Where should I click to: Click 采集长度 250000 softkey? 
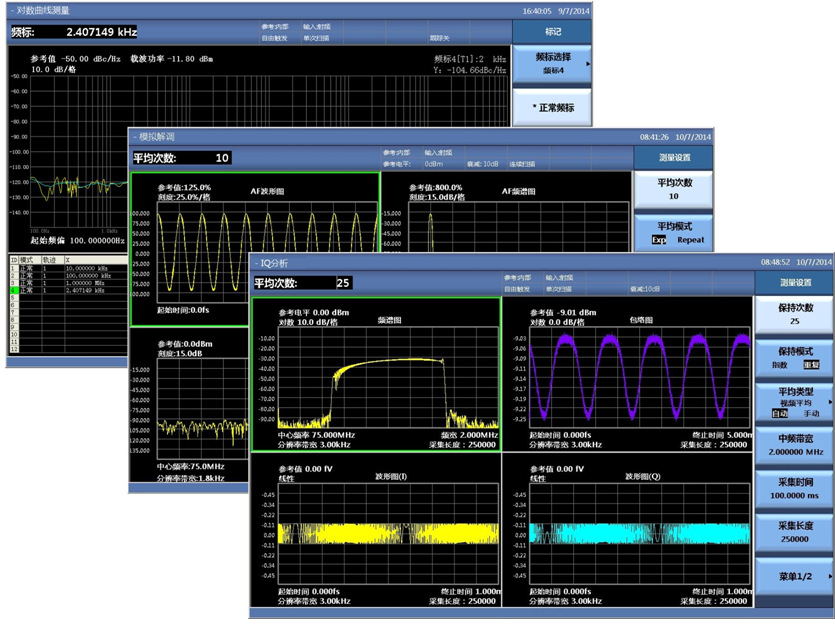point(795,532)
